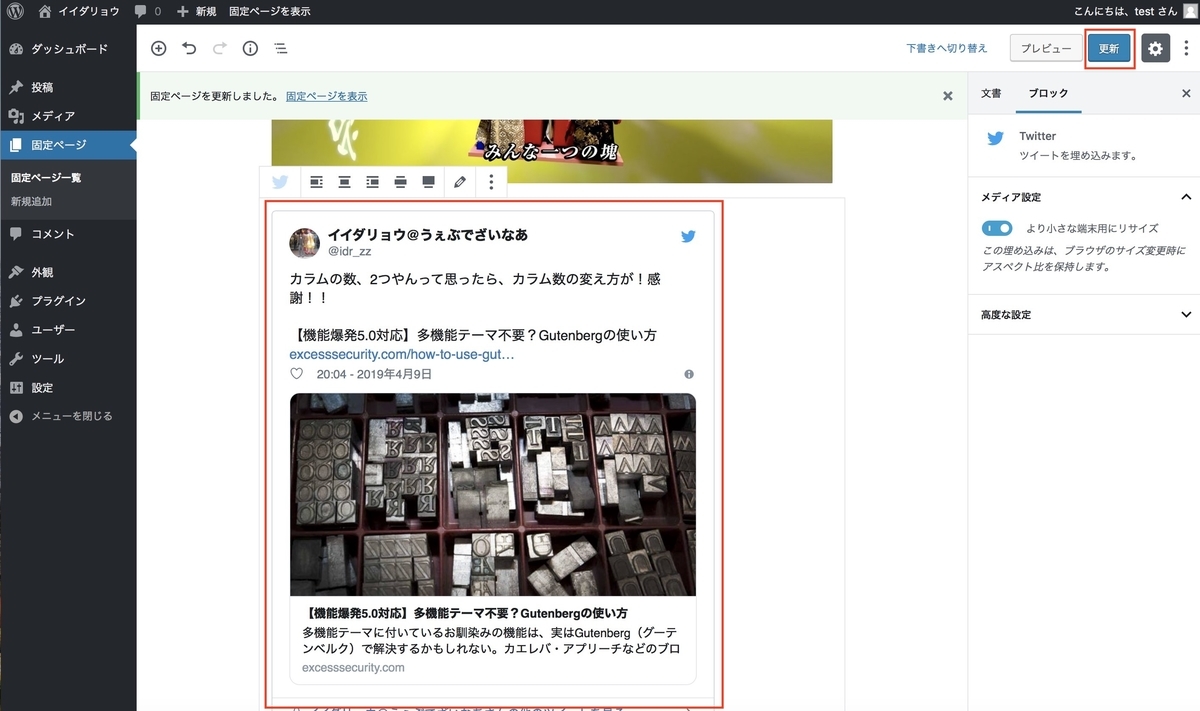Select 固定ページ in sidebar
The height and width of the screenshot is (711, 1200).
point(68,145)
